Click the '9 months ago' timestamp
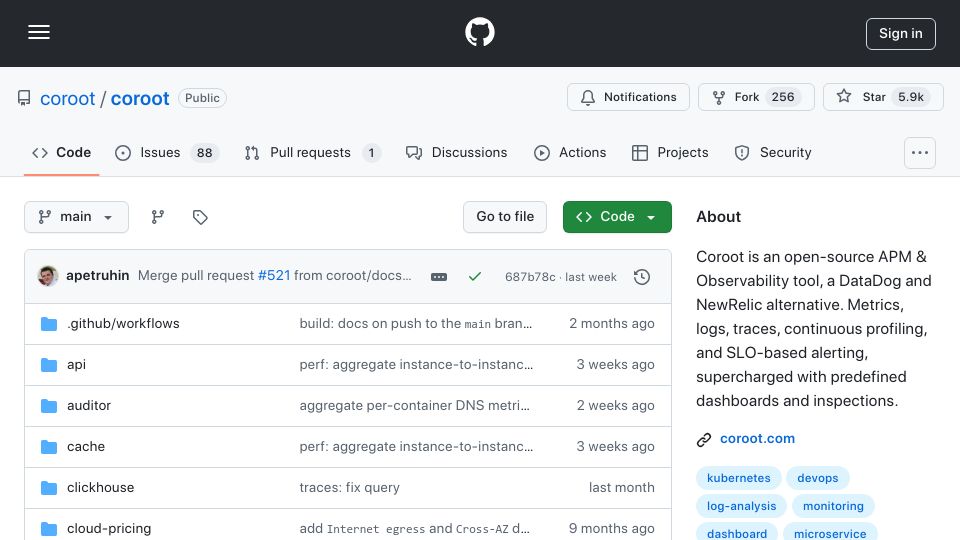 (x=612, y=528)
